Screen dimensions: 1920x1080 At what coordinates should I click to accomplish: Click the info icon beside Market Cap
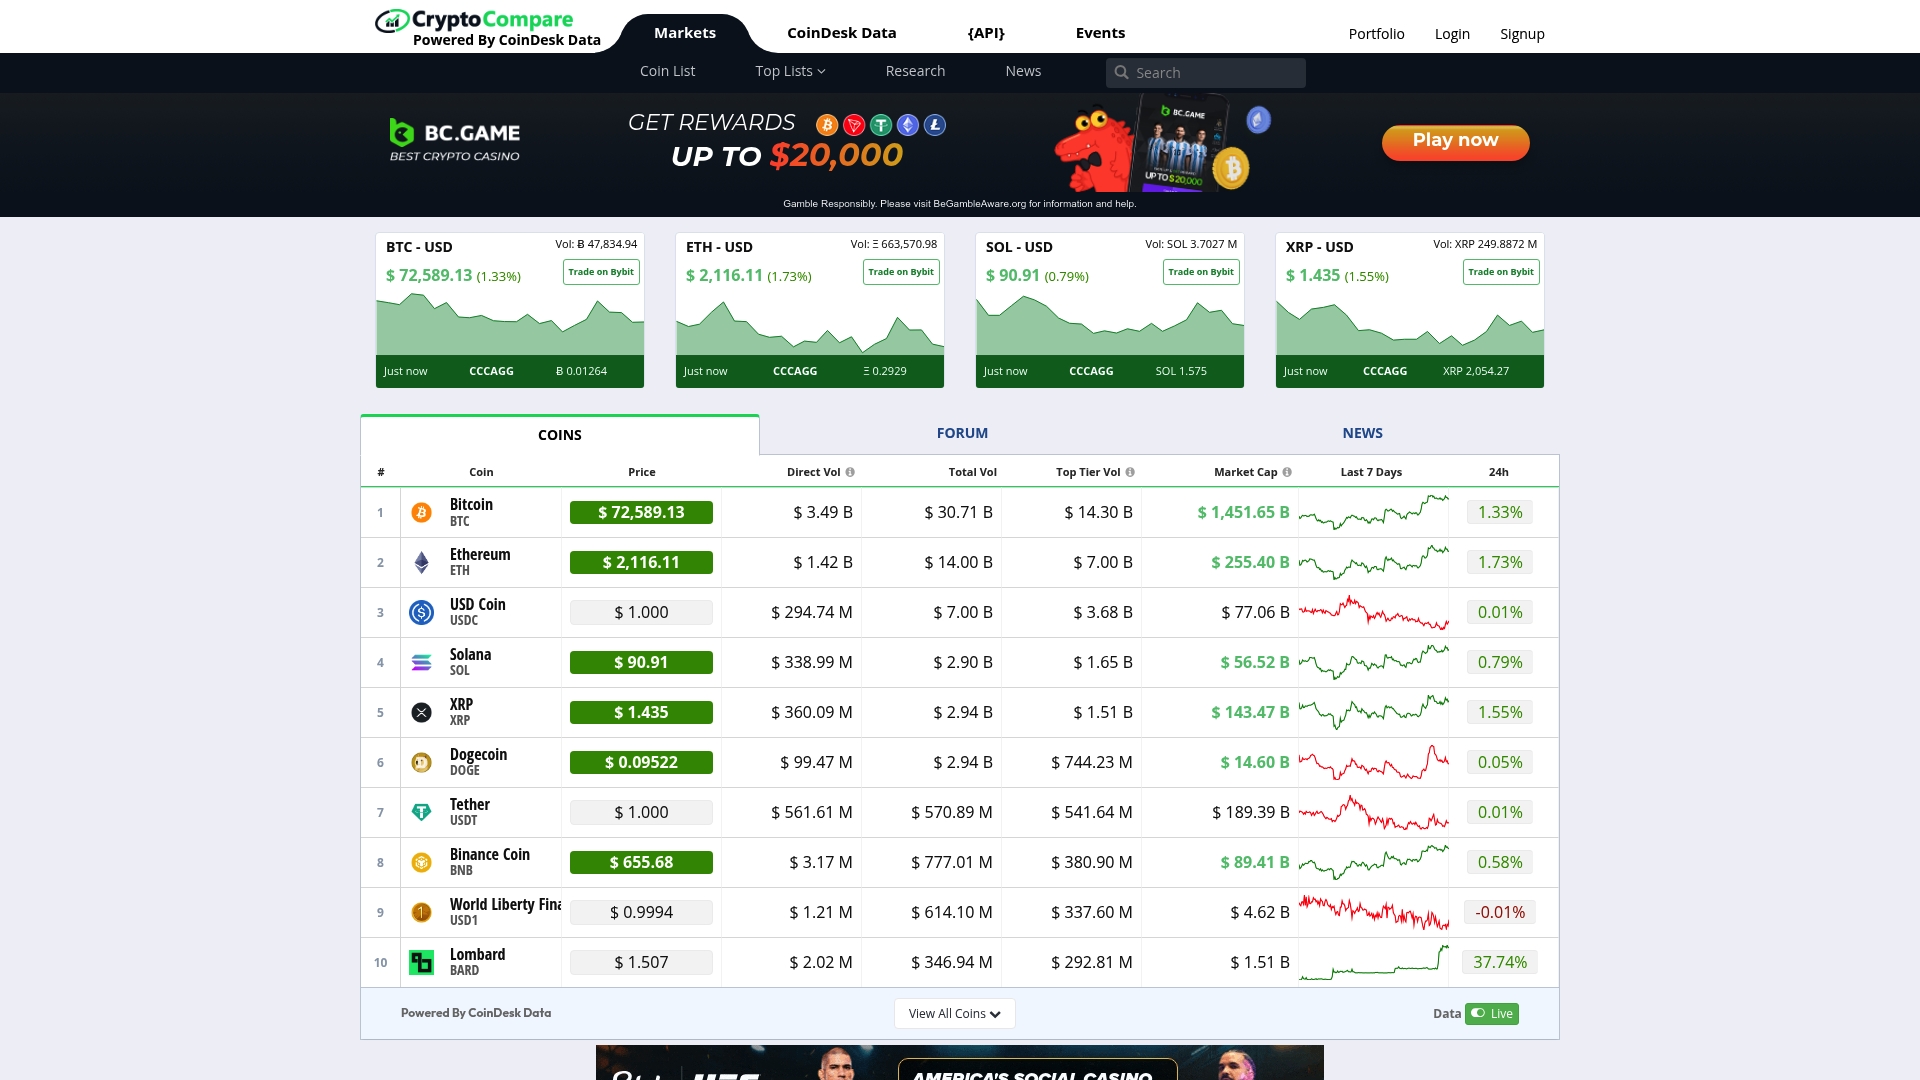1286,472
